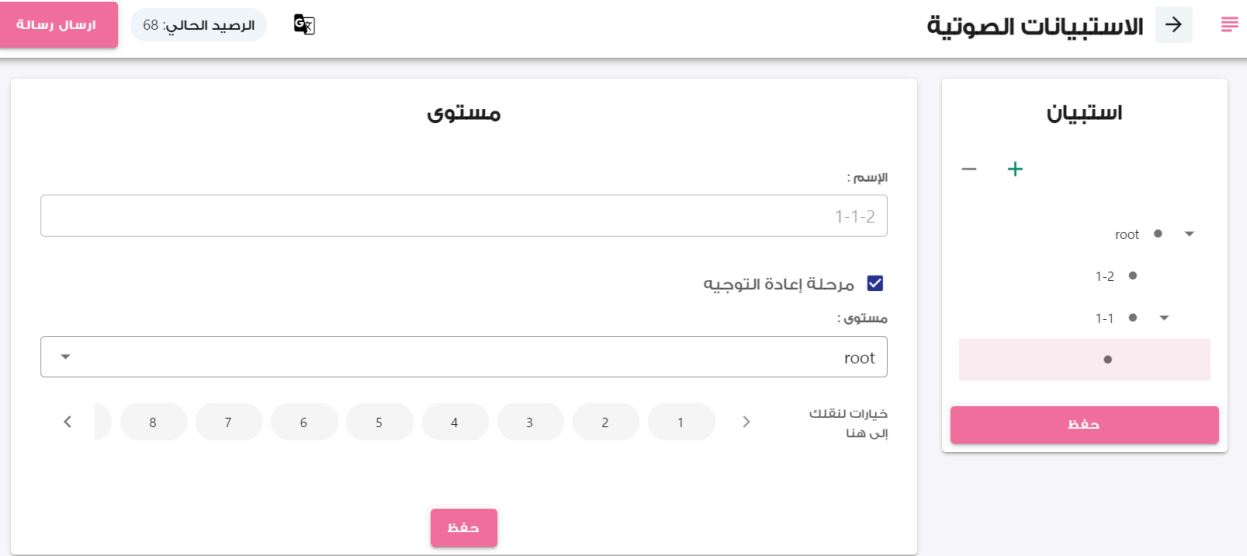This screenshot has width=1247, height=556.
Task: Select the 1-2 tree item
Action: [x=1104, y=275]
